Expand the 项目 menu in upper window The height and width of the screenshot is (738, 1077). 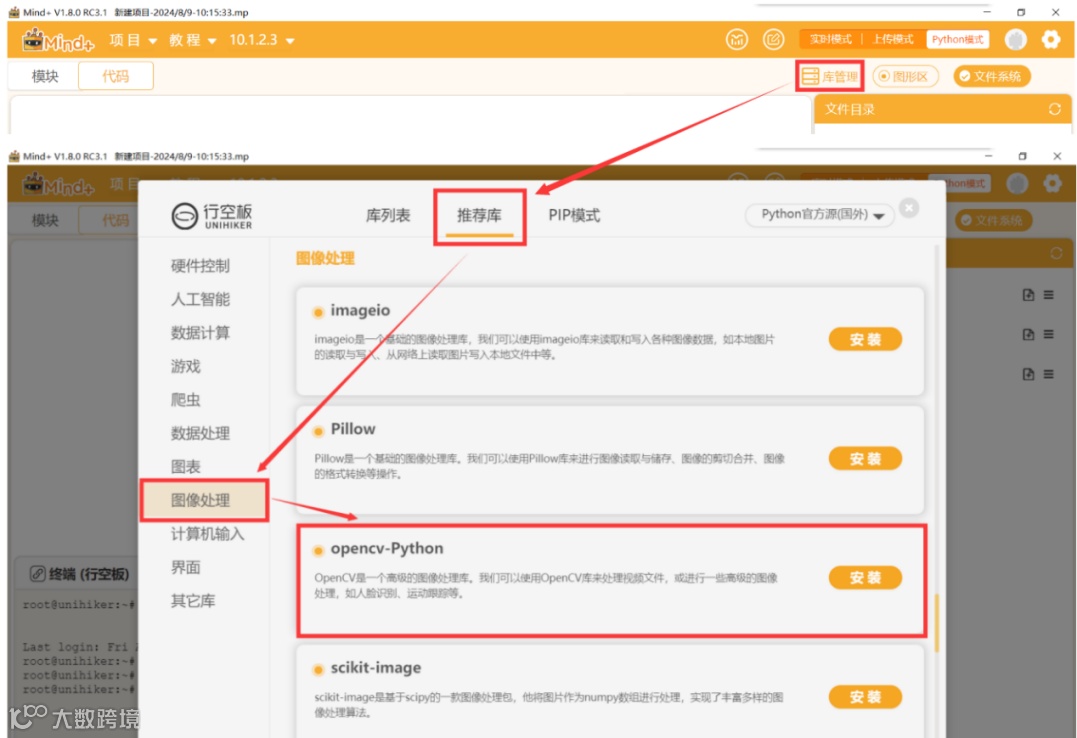133,41
